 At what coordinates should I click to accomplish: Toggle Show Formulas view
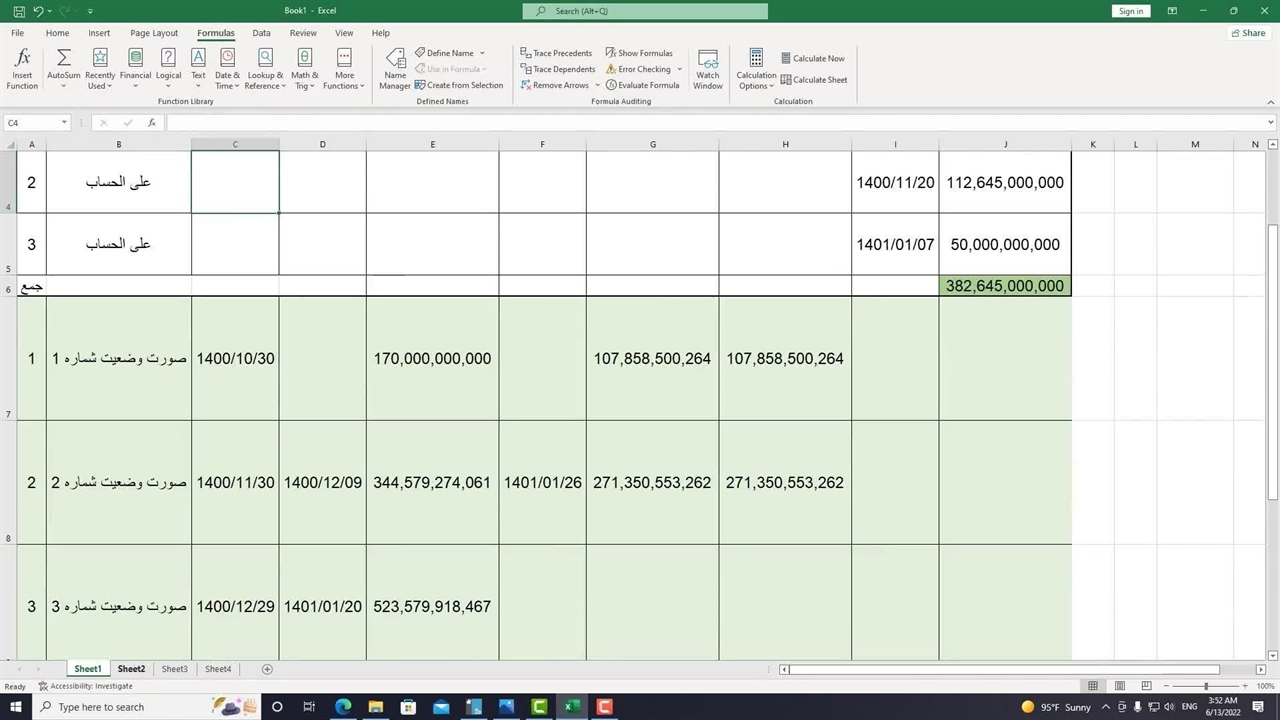pos(639,53)
